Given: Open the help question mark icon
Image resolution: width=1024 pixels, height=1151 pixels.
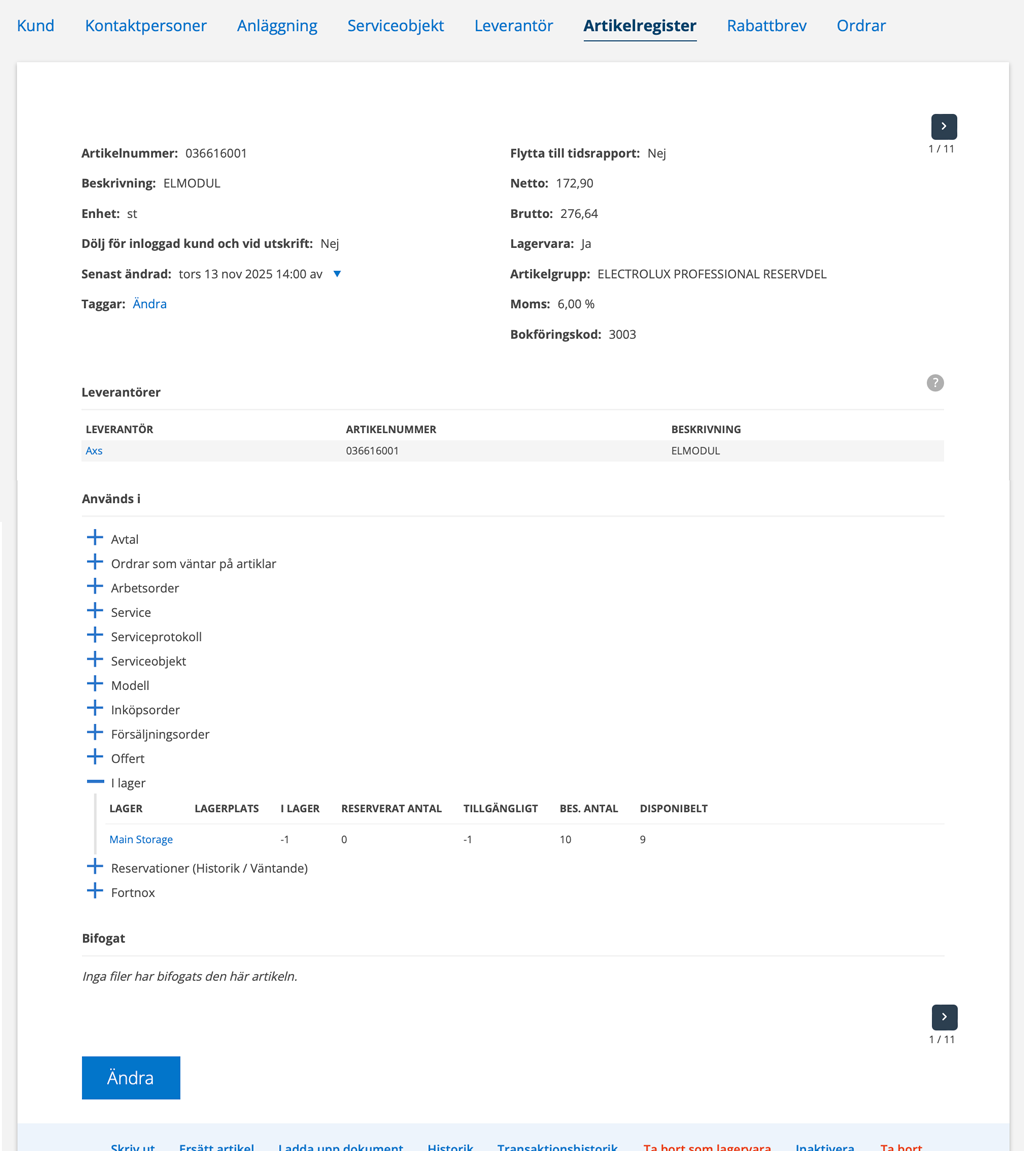Looking at the screenshot, I should tap(935, 383).
